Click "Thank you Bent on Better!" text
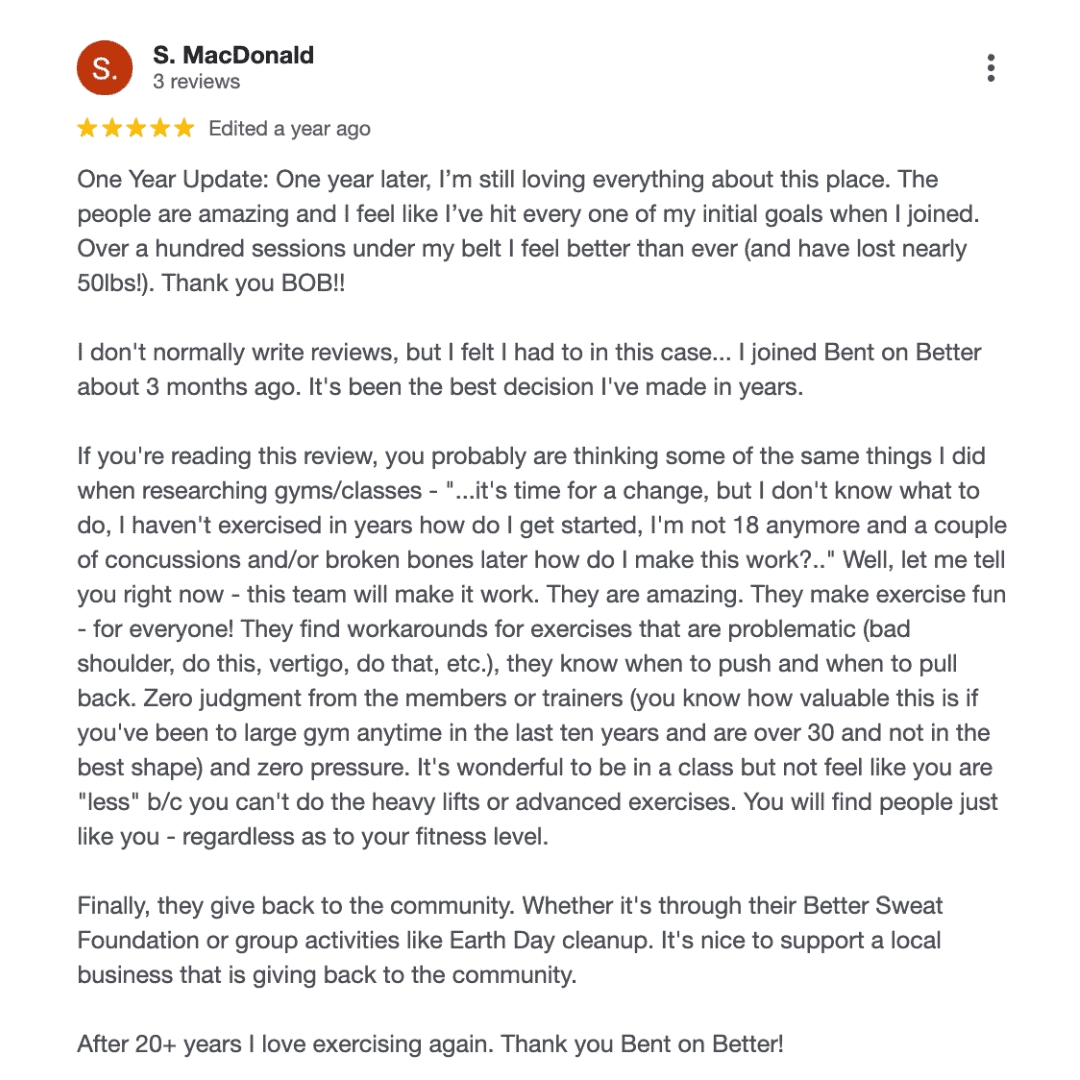This screenshot has width=1080, height=1080. tap(642, 1044)
